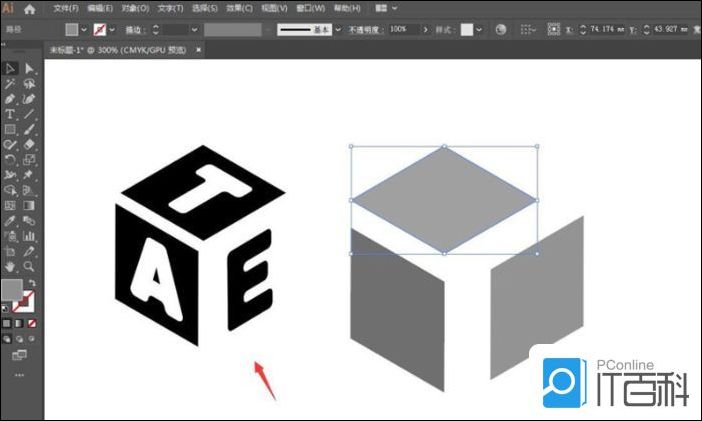This screenshot has height=421, width=702.
Task: Reset default fill and stroke
Action: coord(5,309)
